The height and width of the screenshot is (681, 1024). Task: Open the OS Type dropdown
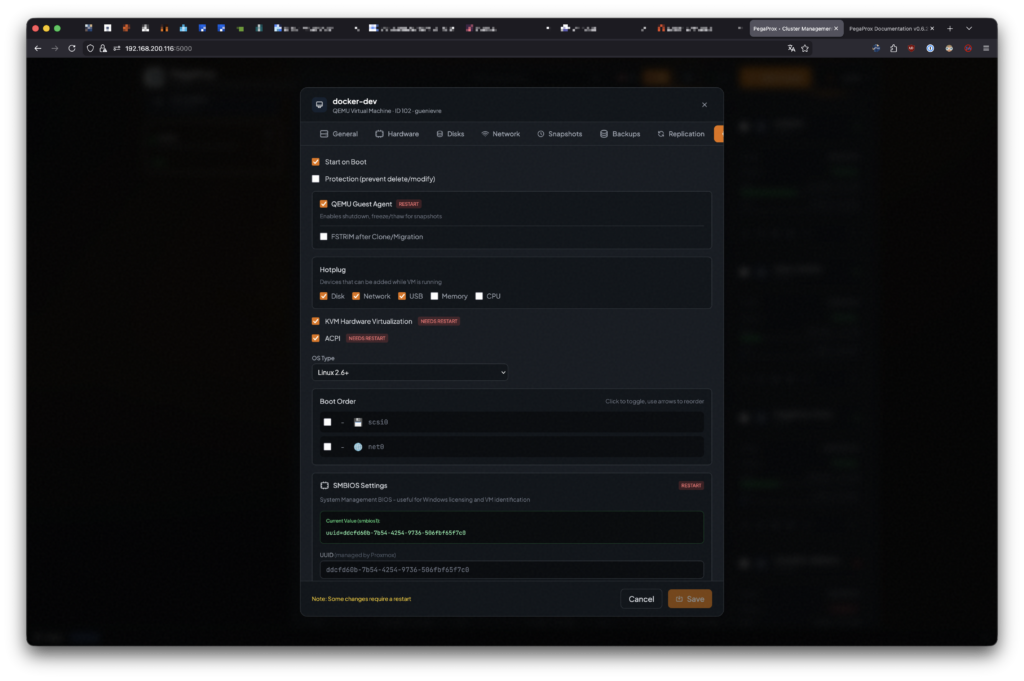[410, 372]
